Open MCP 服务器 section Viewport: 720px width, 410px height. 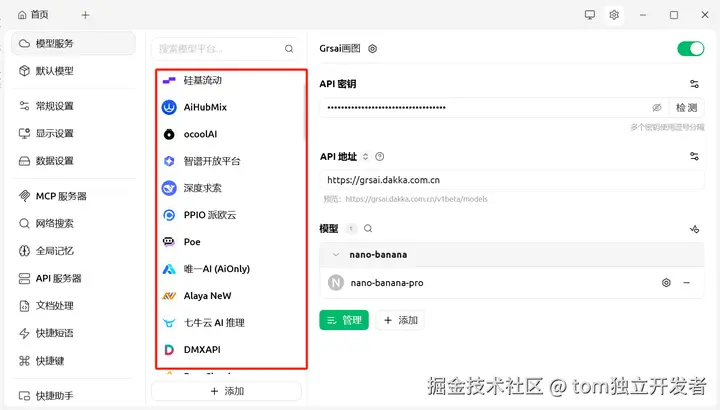pyautogui.click(x=73, y=196)
